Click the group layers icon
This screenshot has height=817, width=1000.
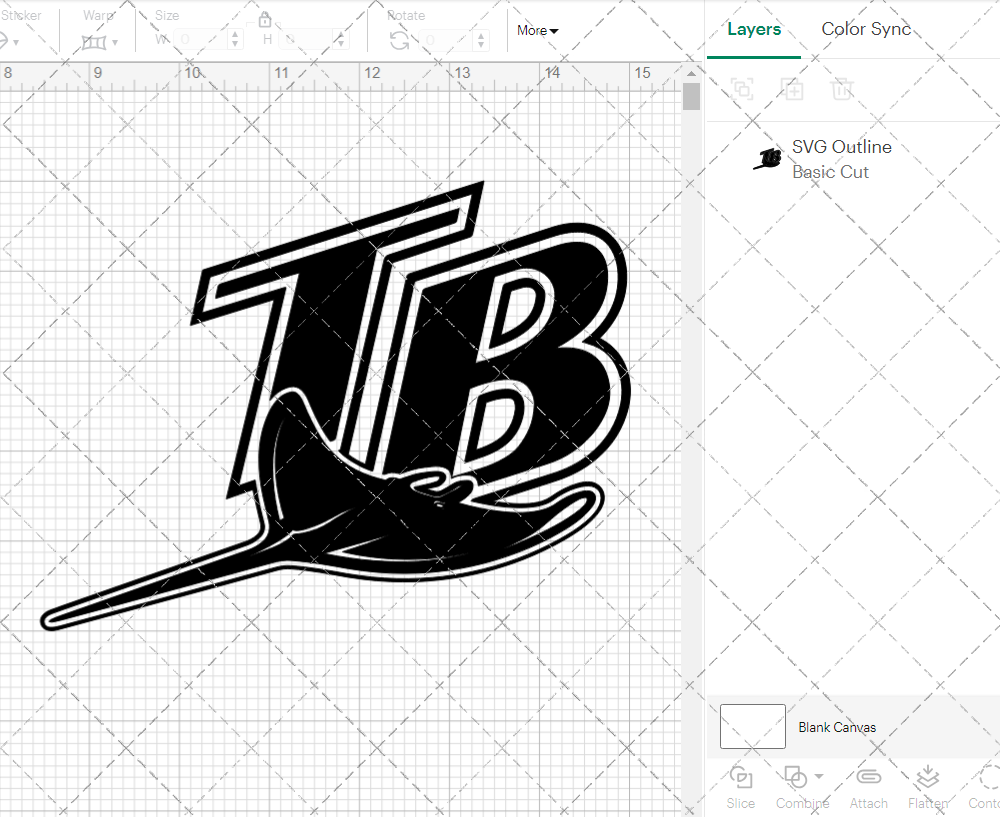click(x=742, y=89)
